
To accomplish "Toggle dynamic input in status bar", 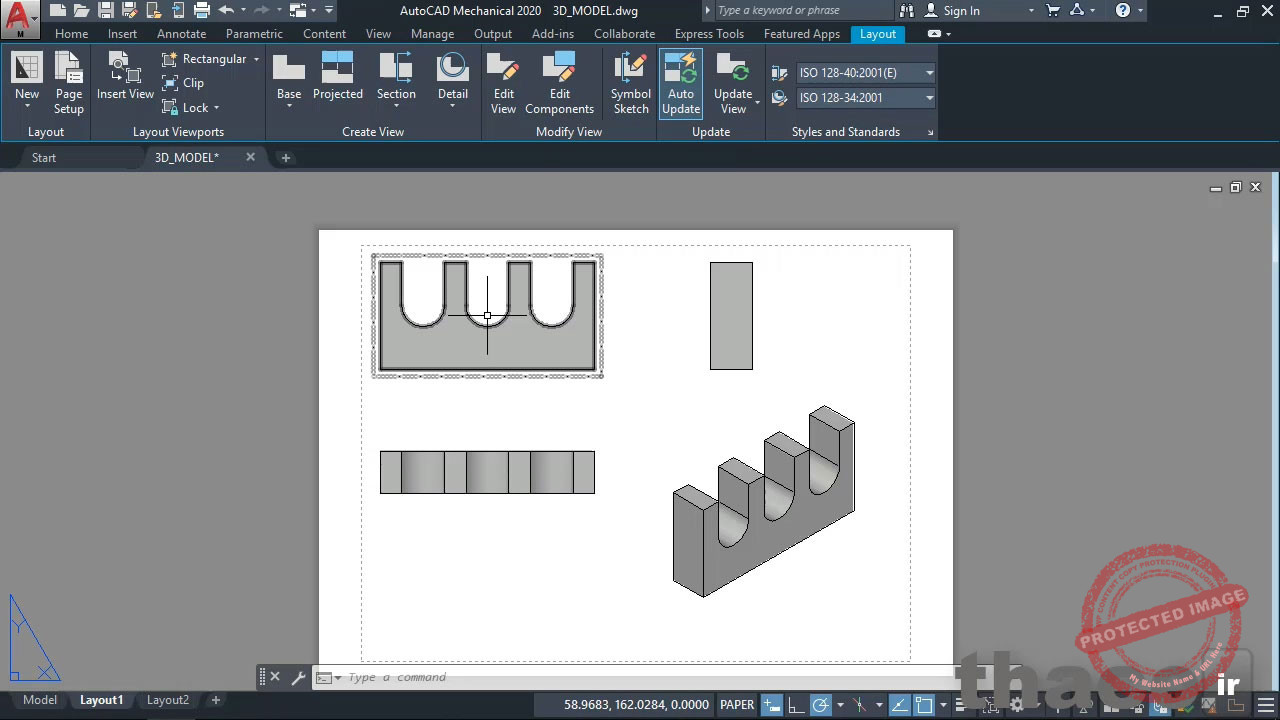I will tap(772, 704).
